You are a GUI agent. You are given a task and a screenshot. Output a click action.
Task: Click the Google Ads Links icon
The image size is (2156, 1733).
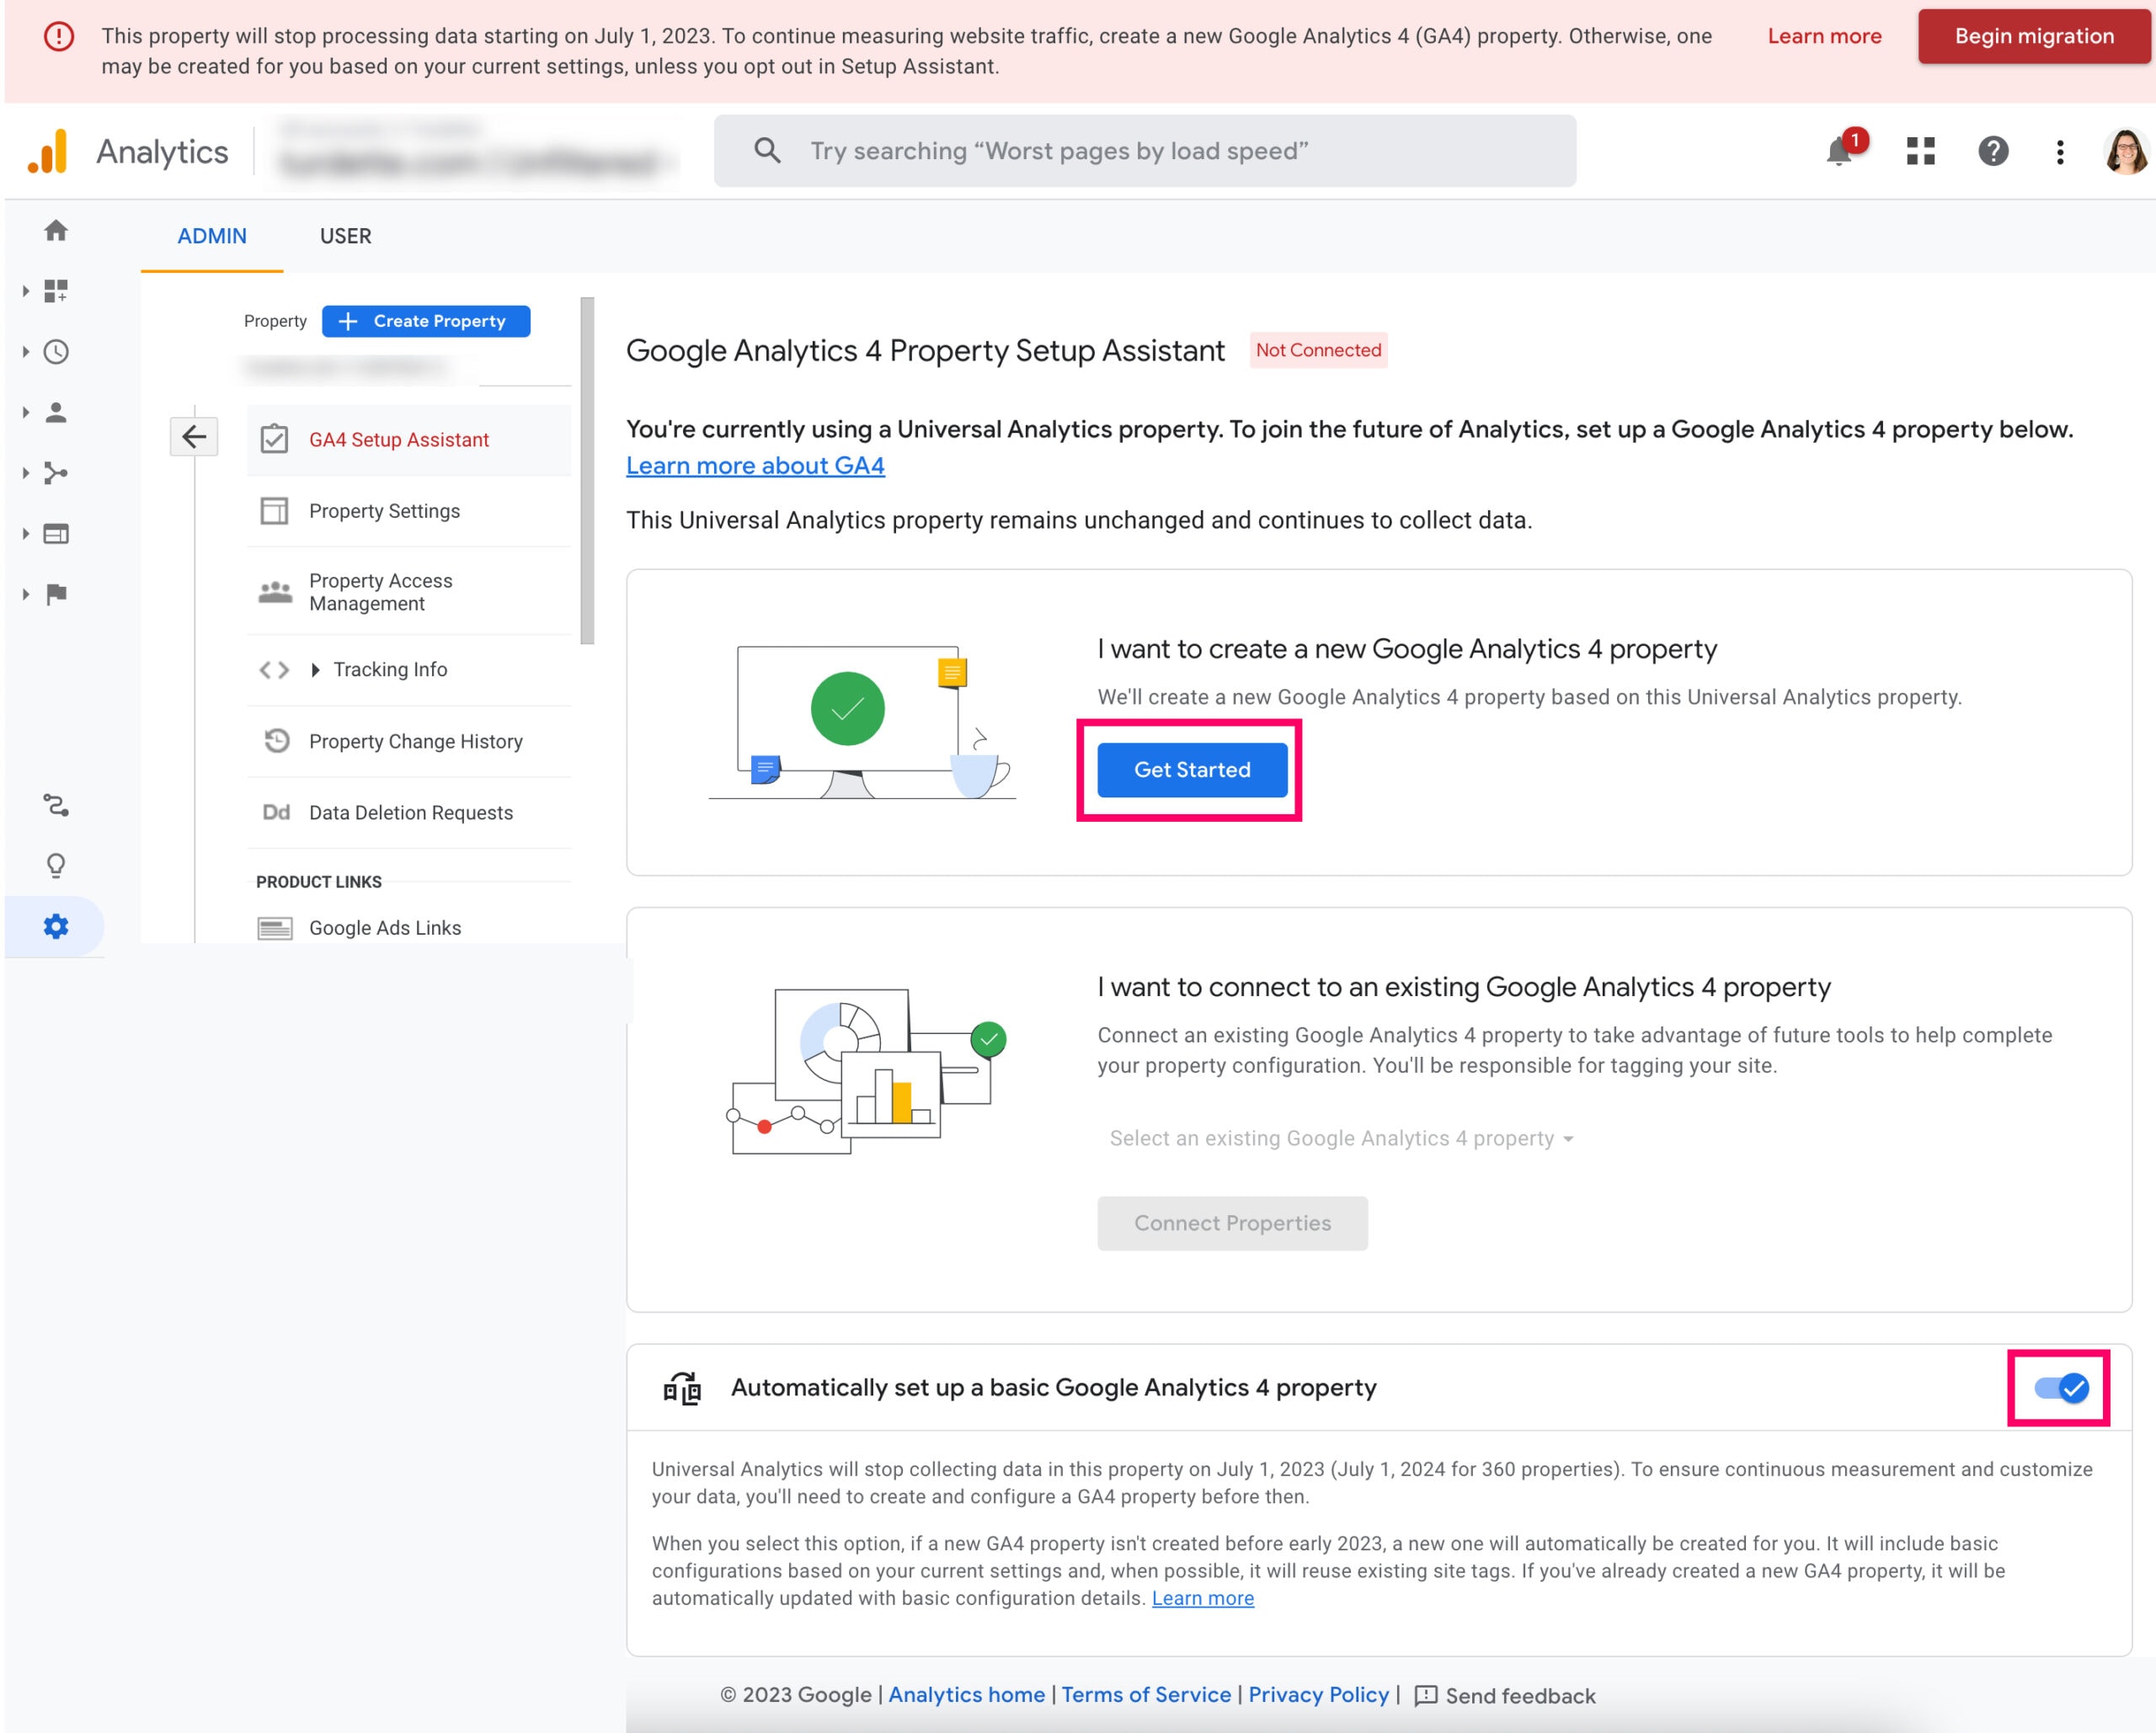click(x=275, y=928)
